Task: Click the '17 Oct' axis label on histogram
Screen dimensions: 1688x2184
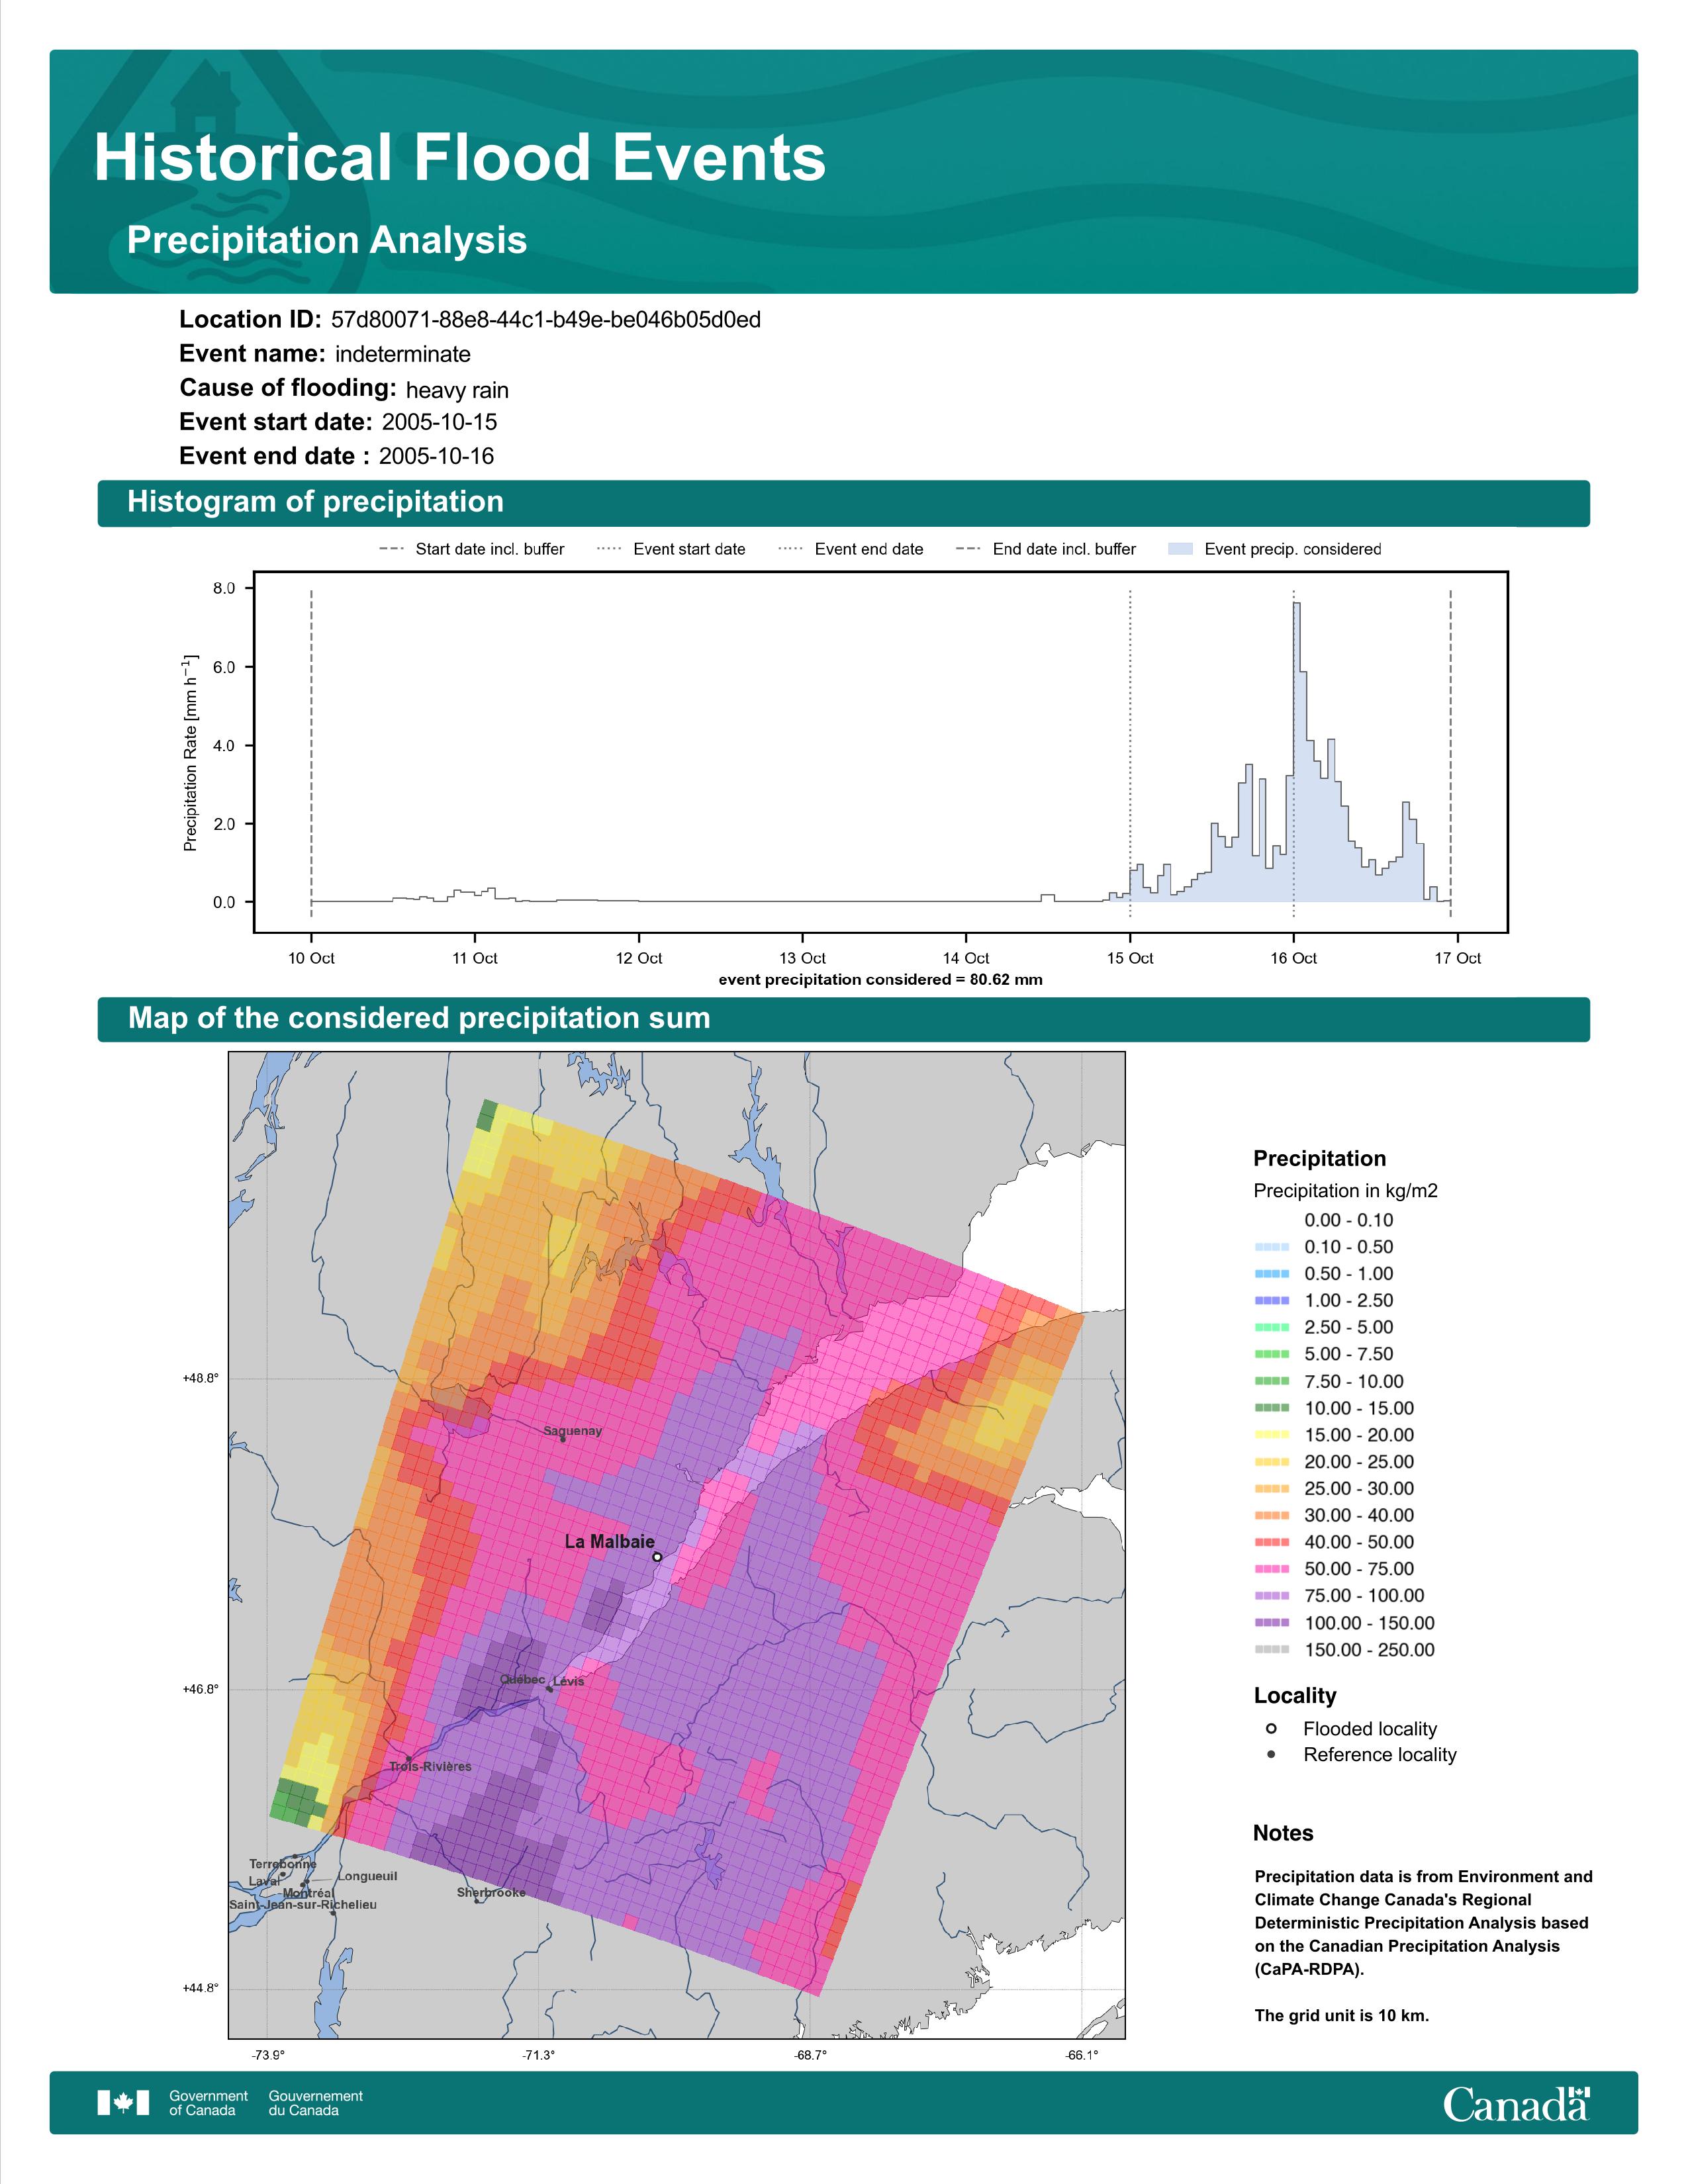Action: tap(1457, 958)
